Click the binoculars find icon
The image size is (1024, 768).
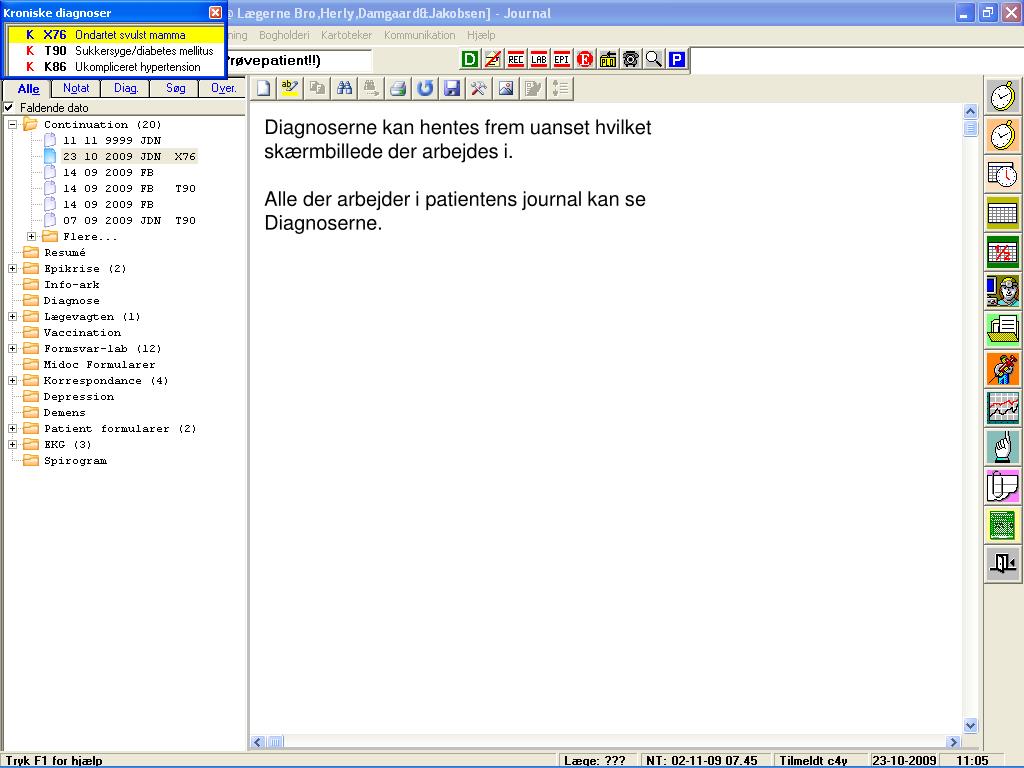click(x=344, y=88)
